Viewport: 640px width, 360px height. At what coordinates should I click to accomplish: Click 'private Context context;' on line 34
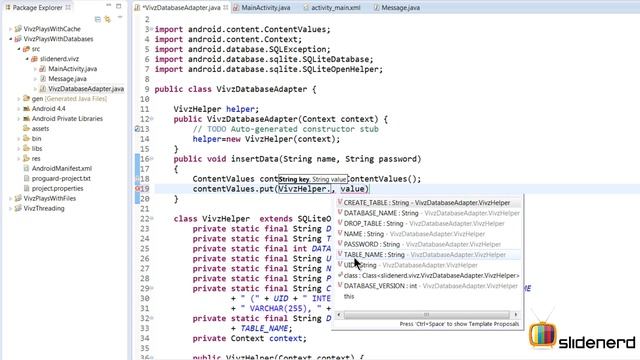[249, 338]
